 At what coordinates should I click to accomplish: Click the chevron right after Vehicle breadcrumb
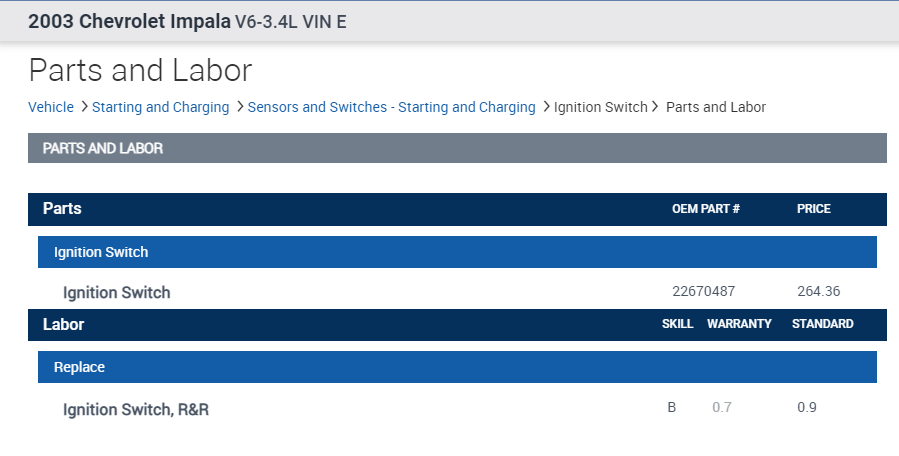[84, 107]
